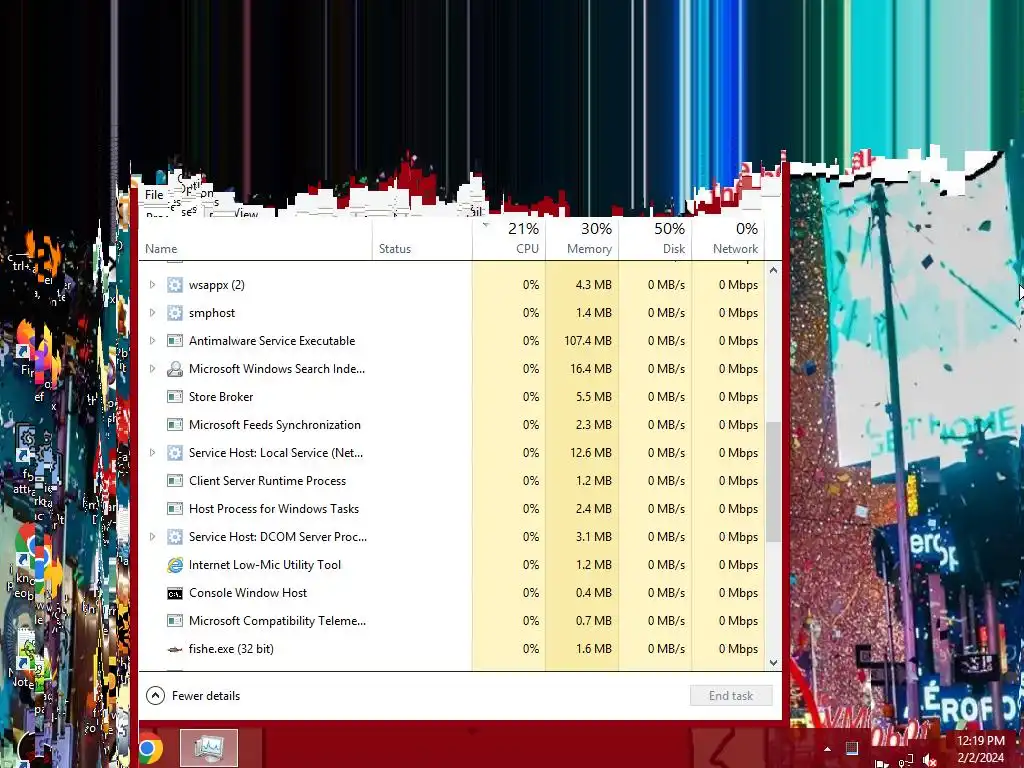Click the Service Host: Local Service gear icon
This screenshot has height=768, width=1024.
[x=174, y=453]
